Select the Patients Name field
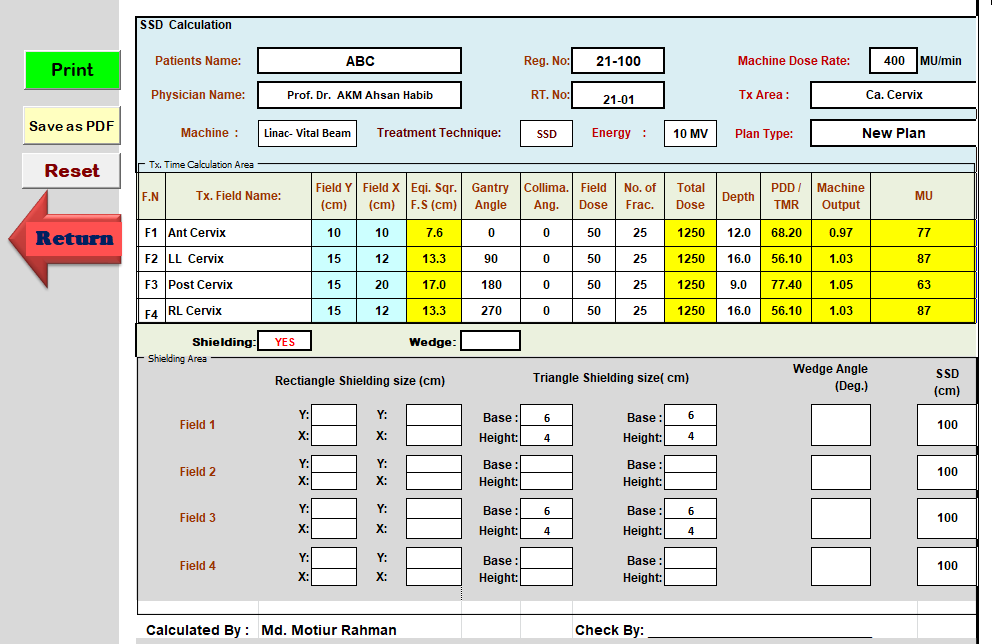Image resolution: width=992 pixels, height=644 pixels. coord(359,61)
